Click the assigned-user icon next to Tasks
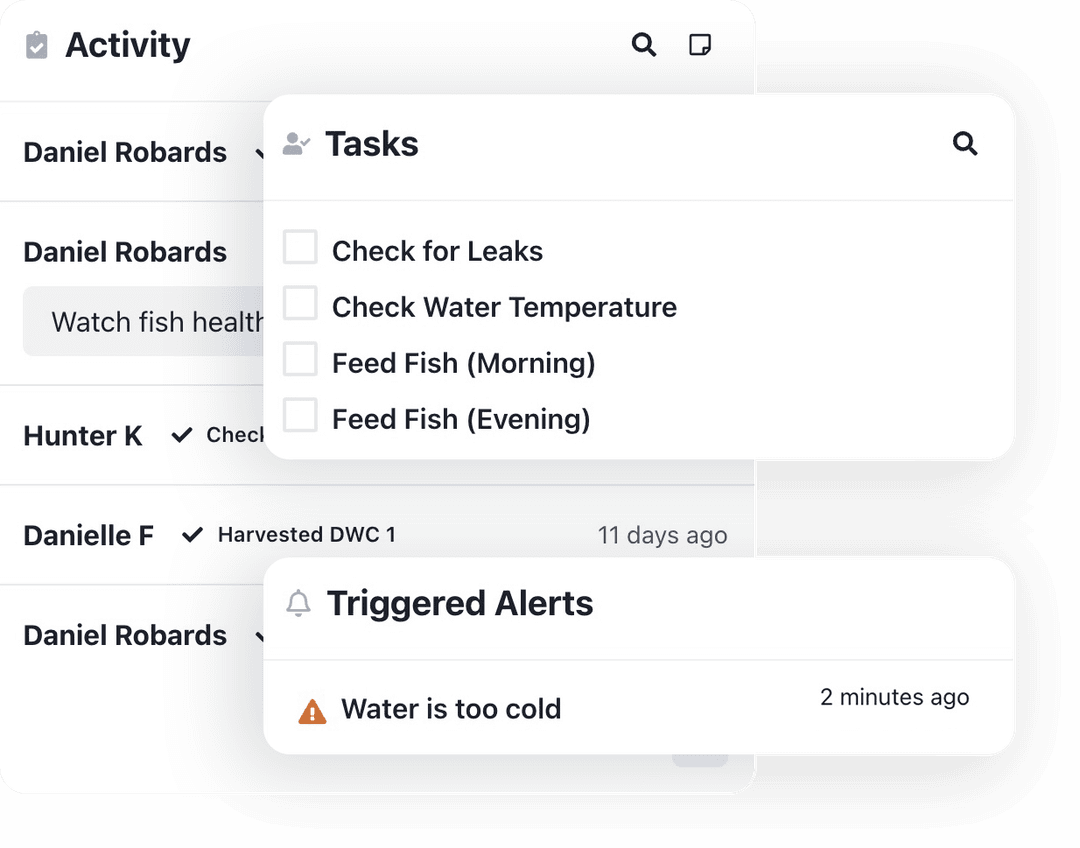The height and width of the screenshot is (848, 1080). coord(296,143)
